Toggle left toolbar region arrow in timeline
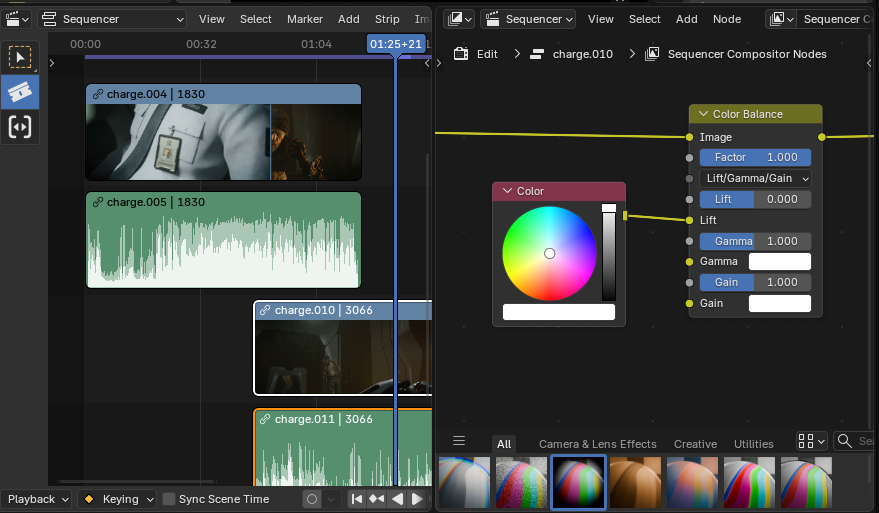 click(52, 63)
